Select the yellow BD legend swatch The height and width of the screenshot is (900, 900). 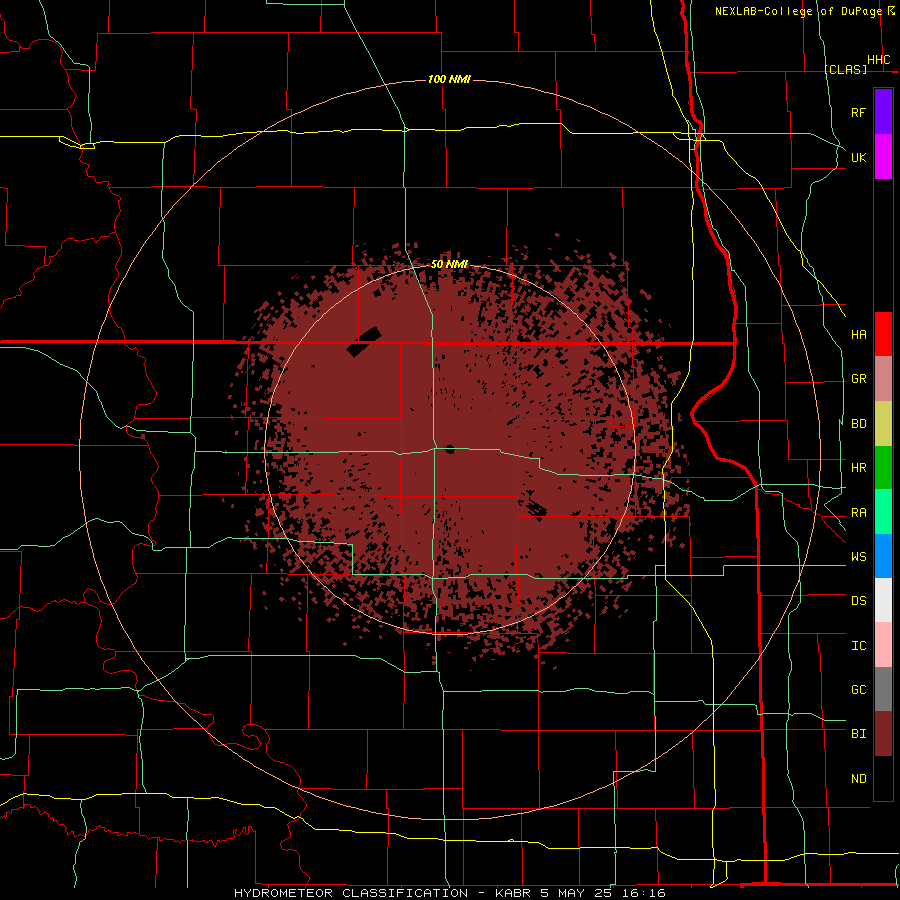pos(883,423)
